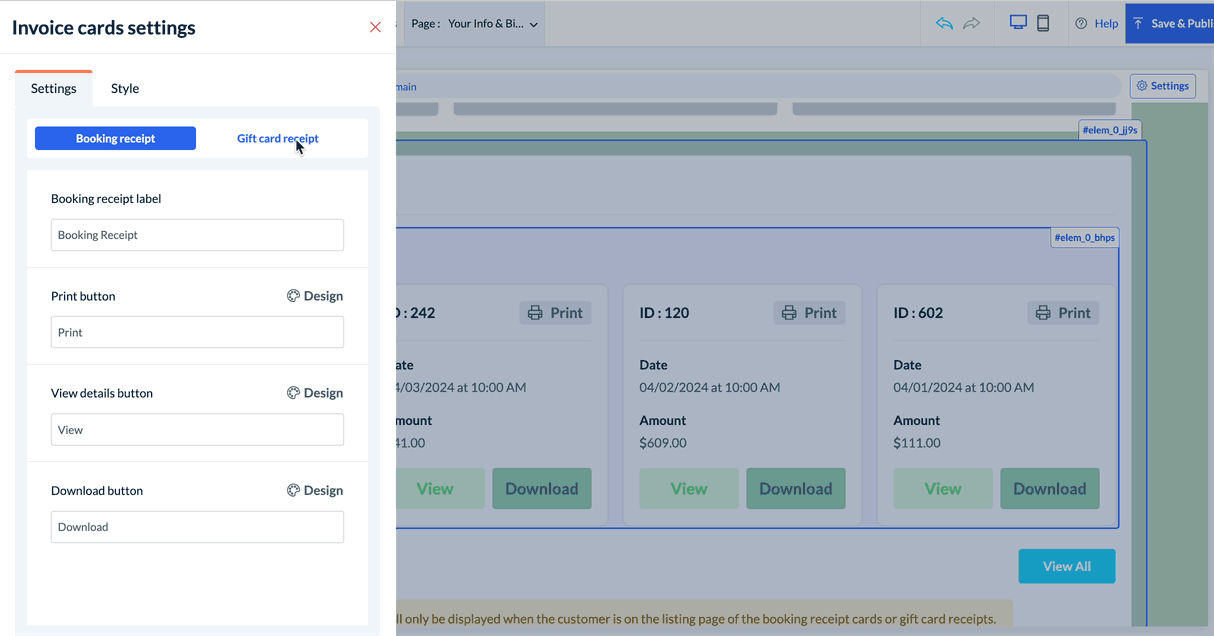Click the date 04/02/2024 at 10:00 AM
Screen dimensions: 1214x636
(x=710, y=387)
